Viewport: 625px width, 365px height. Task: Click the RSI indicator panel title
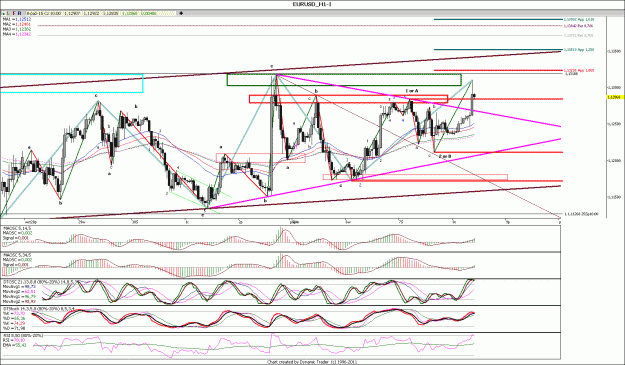click(22, 336)
